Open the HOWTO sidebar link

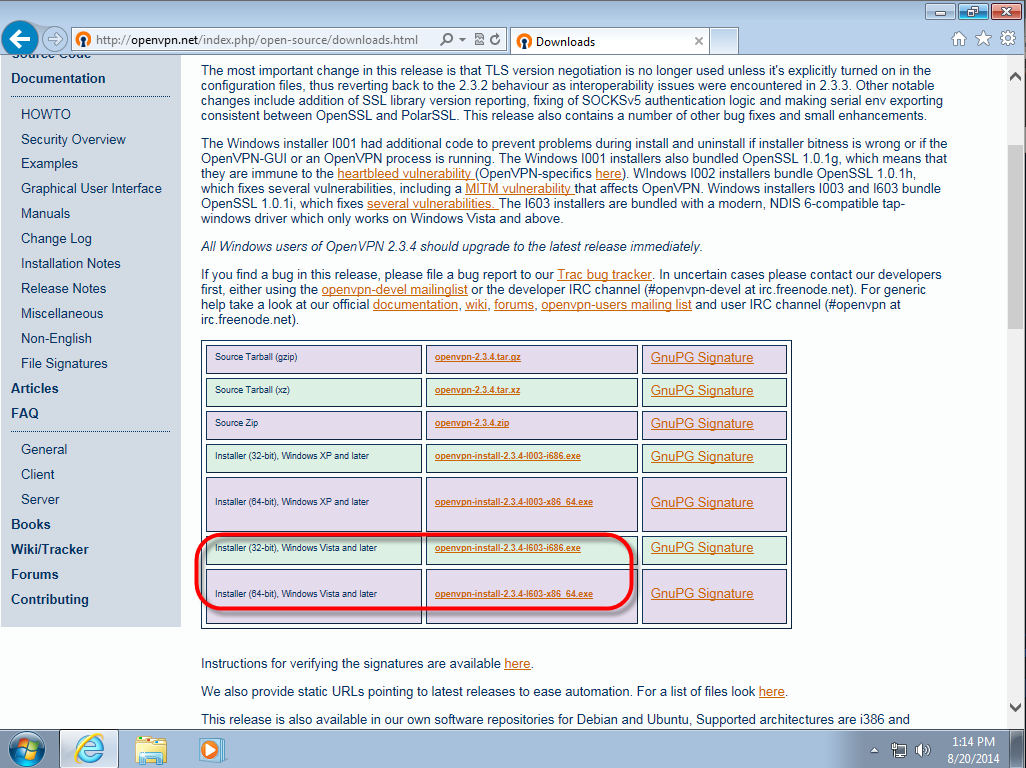coord(46,114)
